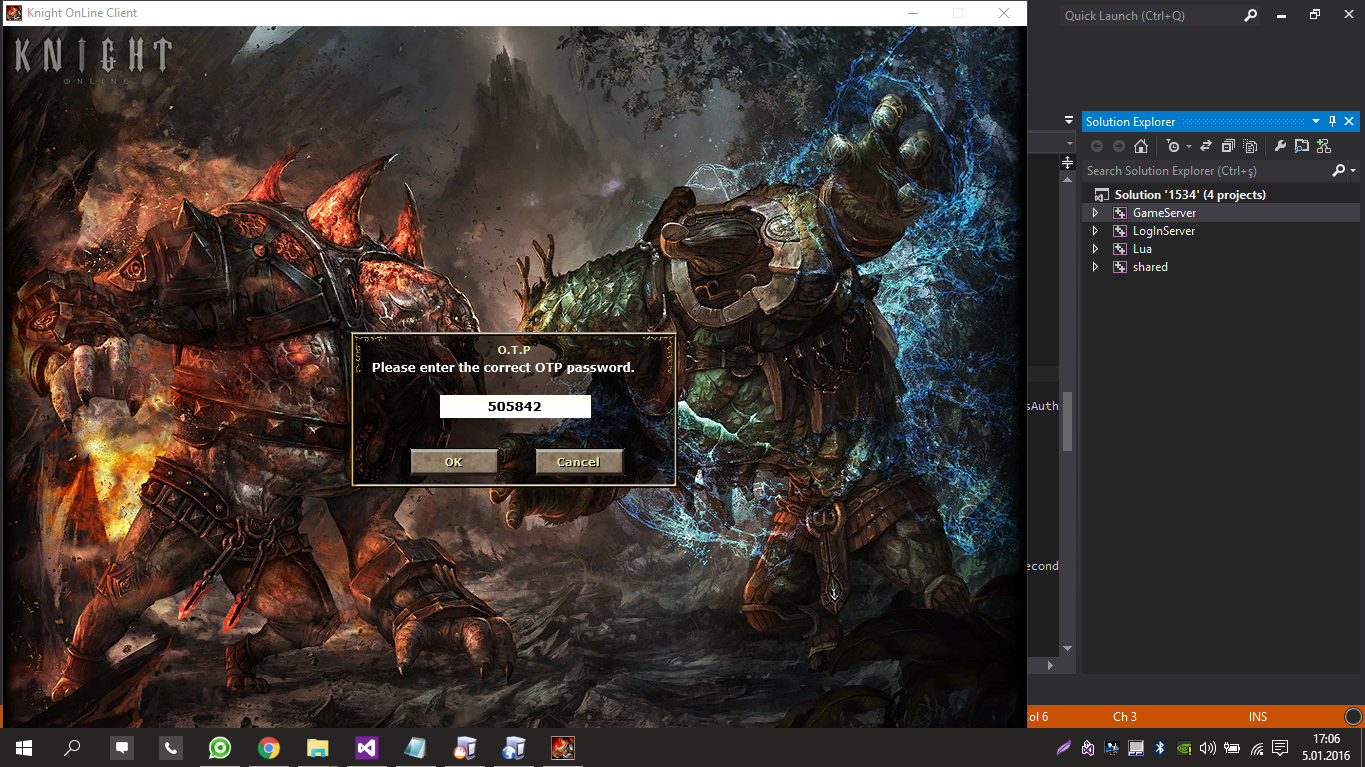Open search options dropdown in Solution Explorer
Image resolution: width=1365 pixels, height=767 pixels.
click(x=1353, y=172)
